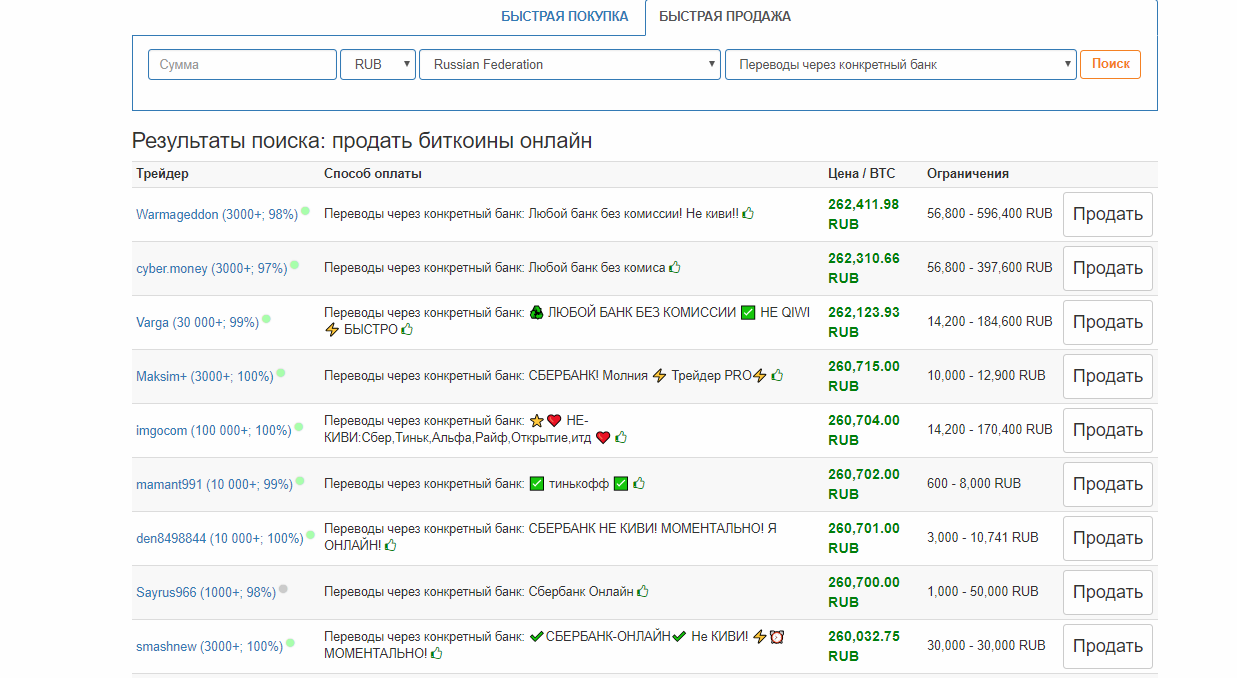Select the БЫСТРАЯ ПРОДАЖА tab
Screen dimensions: 1237x678
(725, 17)
